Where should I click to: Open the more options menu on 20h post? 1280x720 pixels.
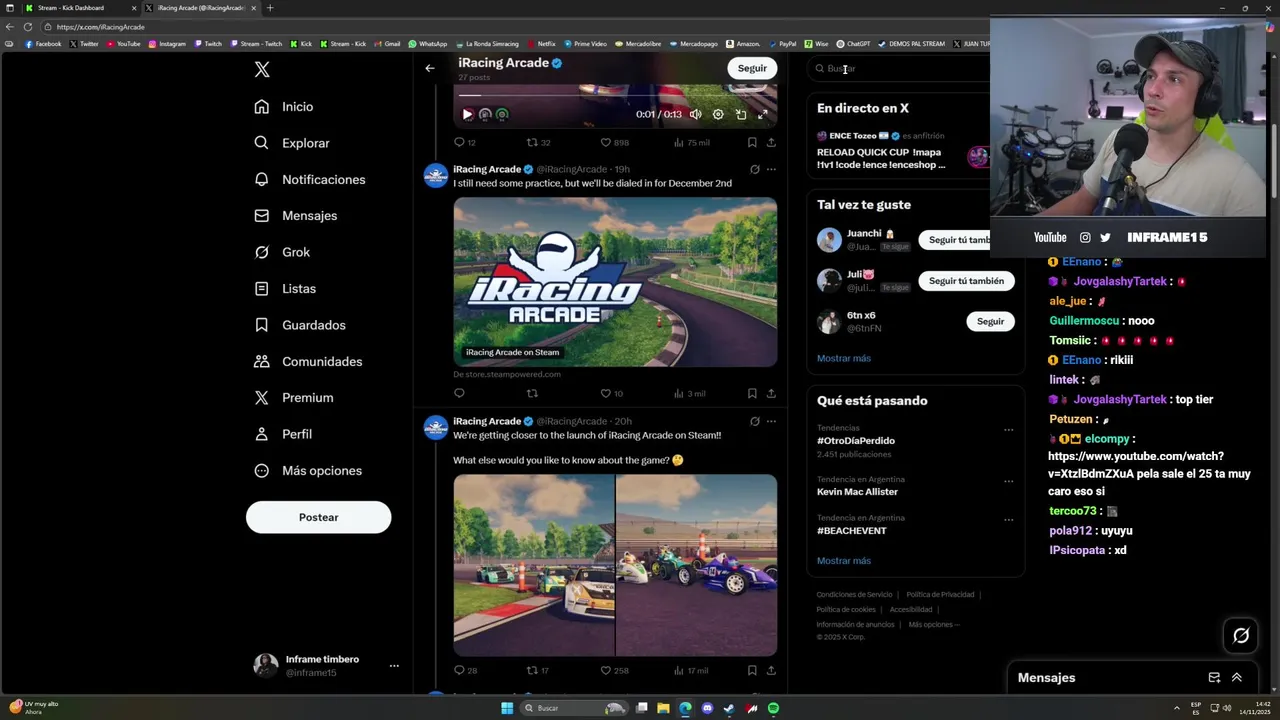click(x=771, y=421)
